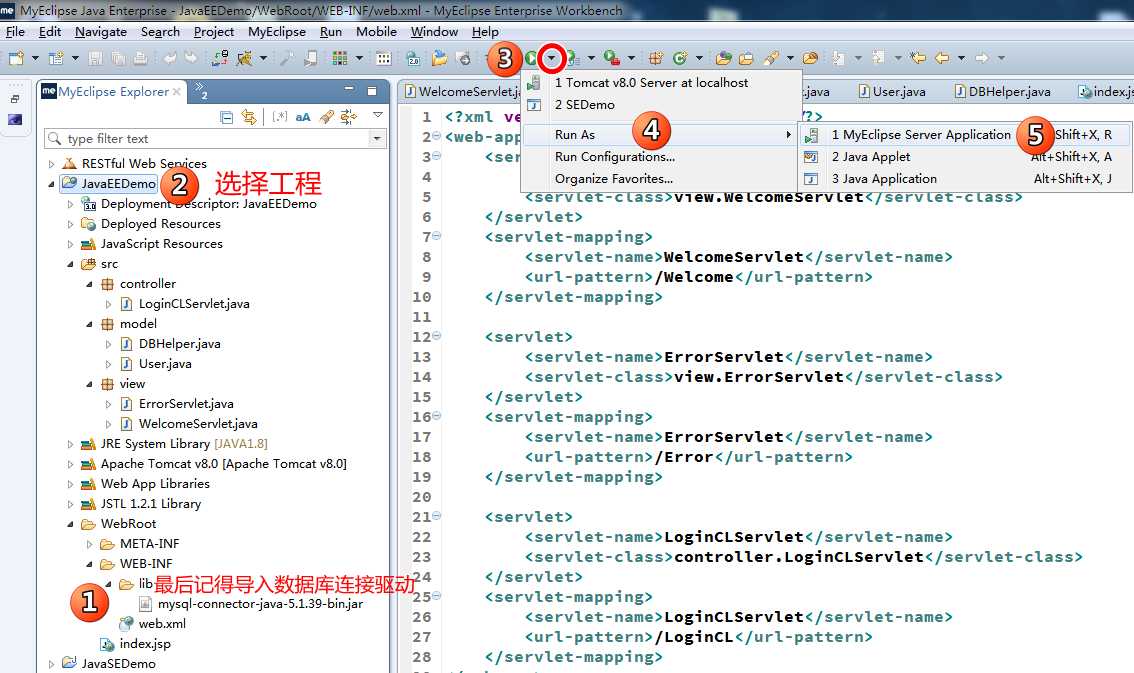The width and height of the screenshot is (1134, 673).
Task: Choose Run As submenu item
Action: [x=662, y=134]
